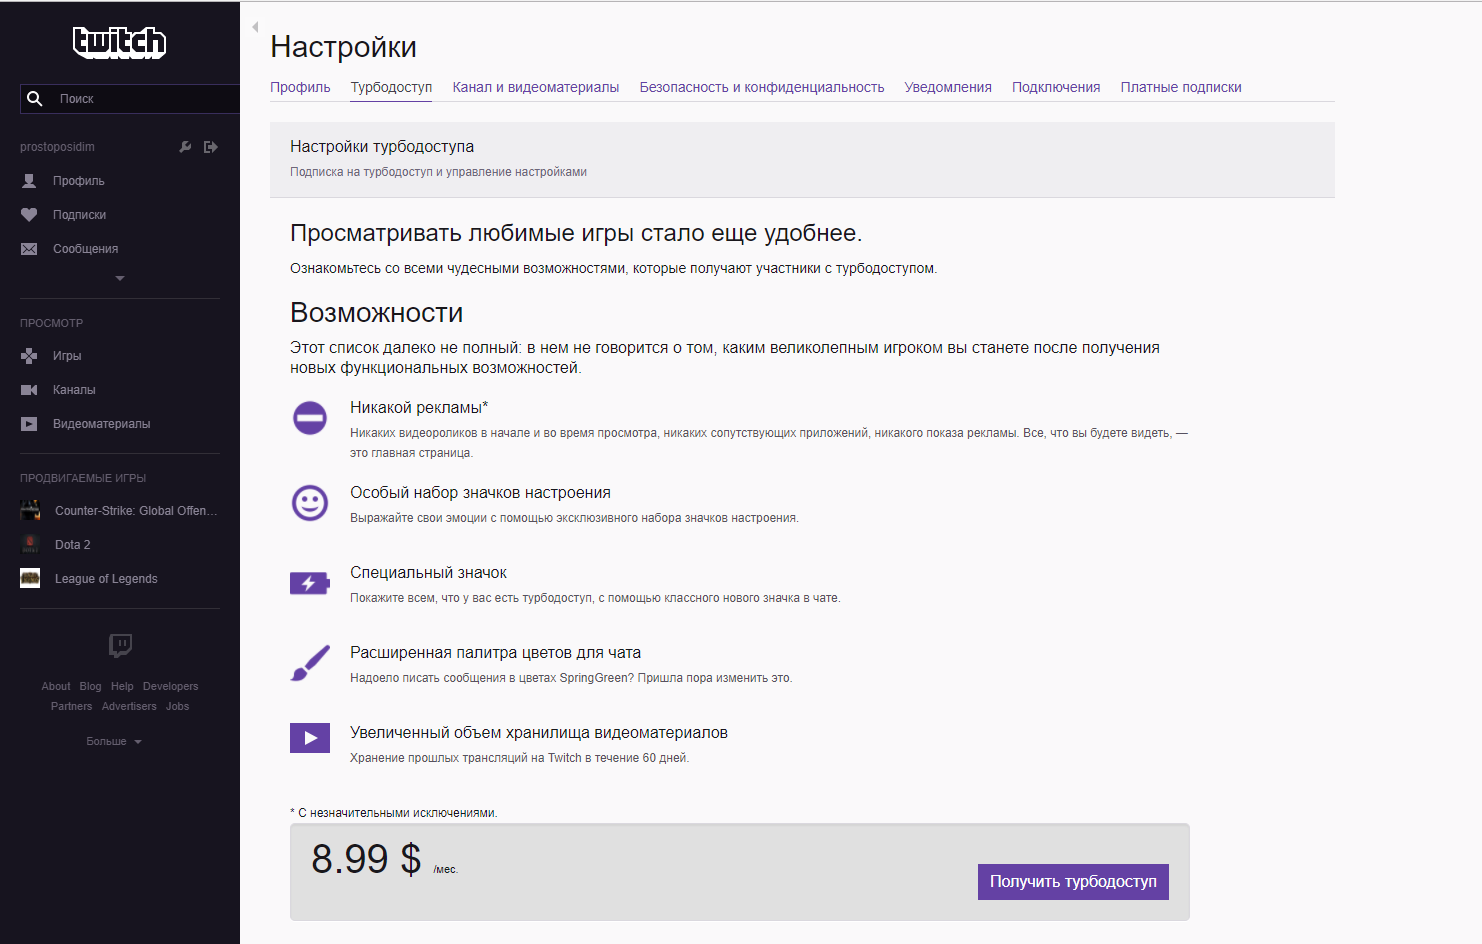
Task: Open settings via wrench icon
Action: pyautogui.click(x=185, y=147)
